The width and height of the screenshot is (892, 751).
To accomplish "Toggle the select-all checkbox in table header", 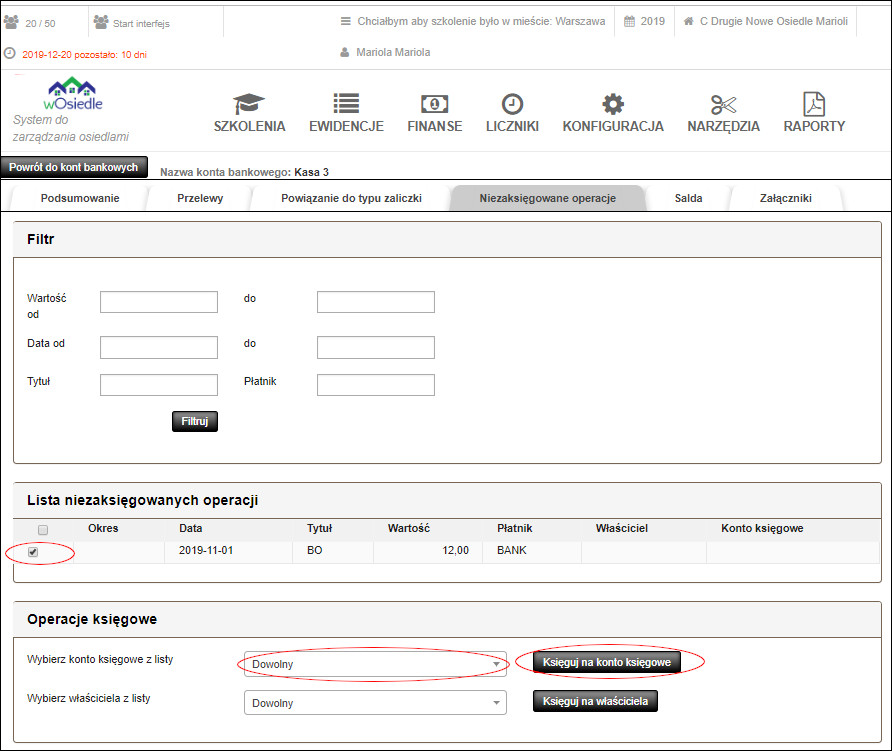I will [43, 529].
